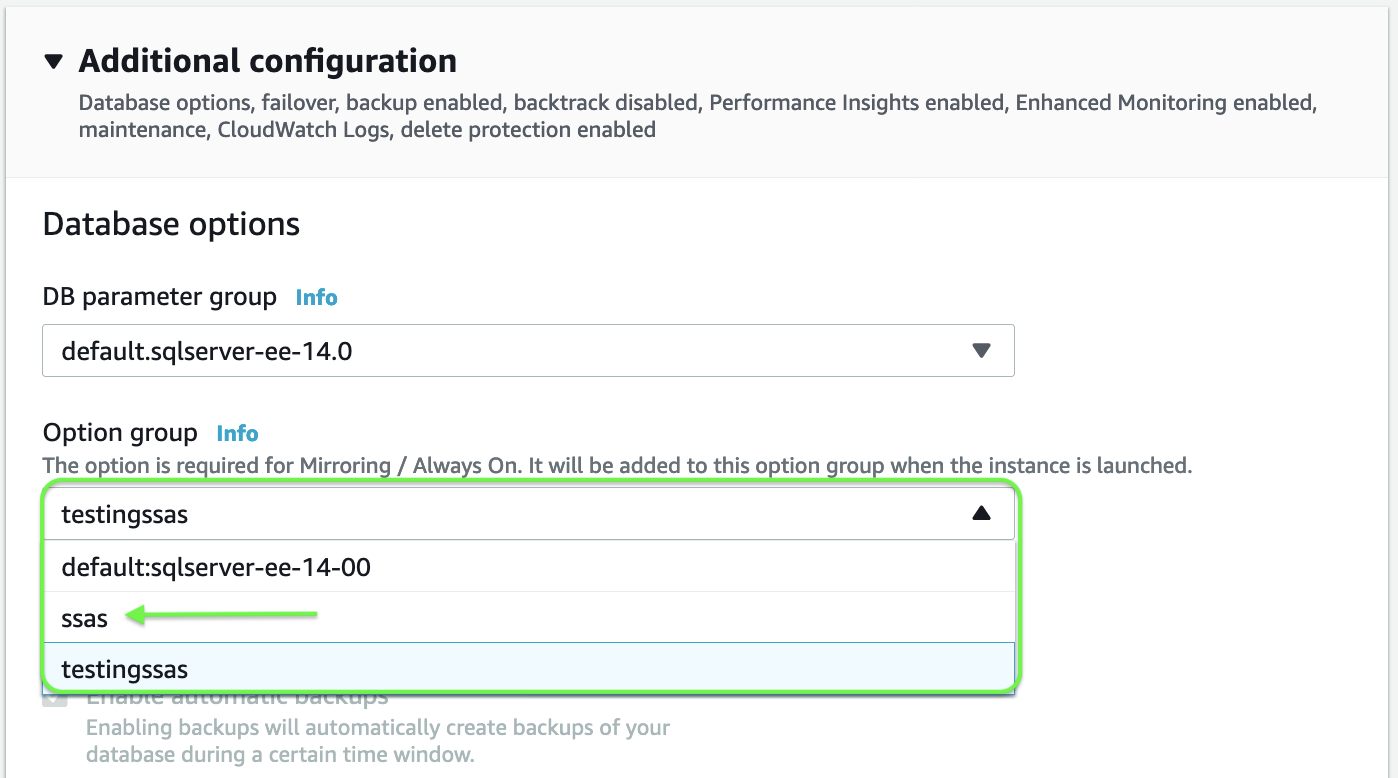Click the Option group up arrow
1398x778 pixels.
tap(981, 514)
